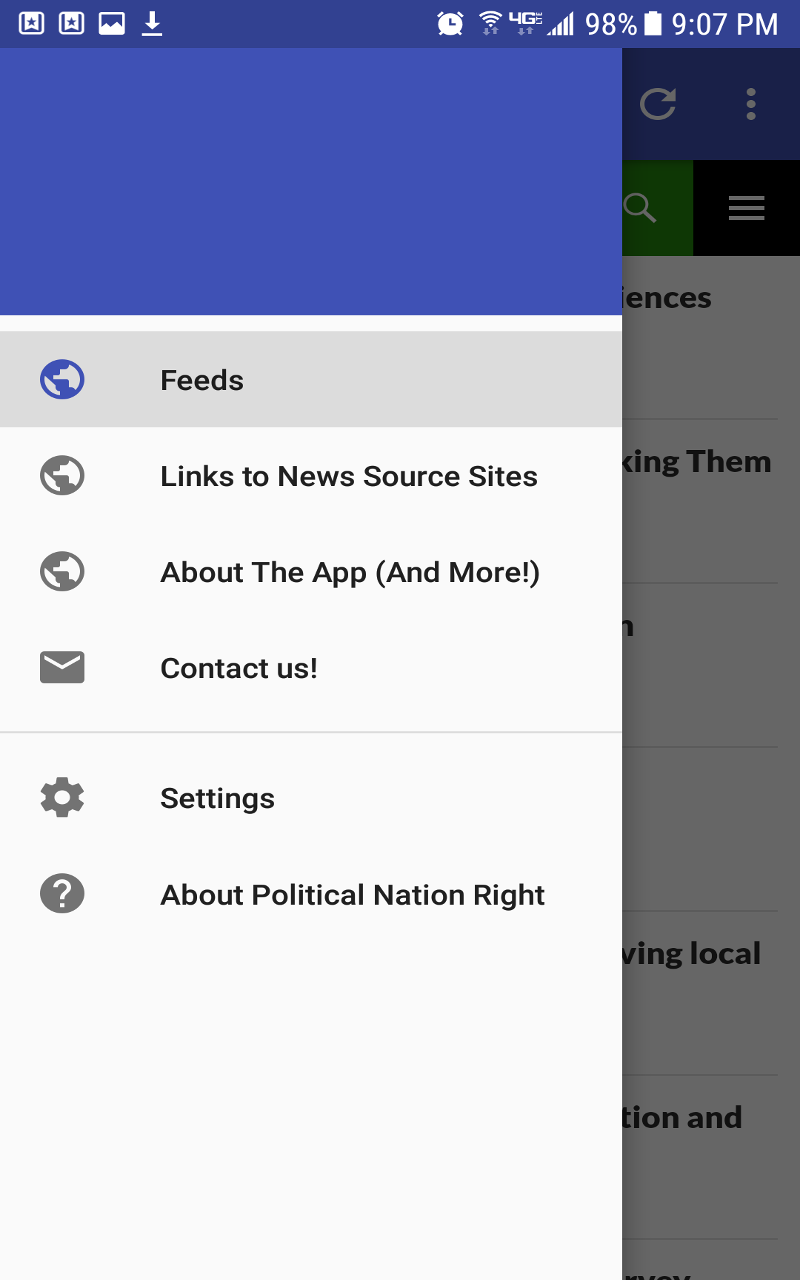Click the globe icon beside About The App

[x=62, y=572]
